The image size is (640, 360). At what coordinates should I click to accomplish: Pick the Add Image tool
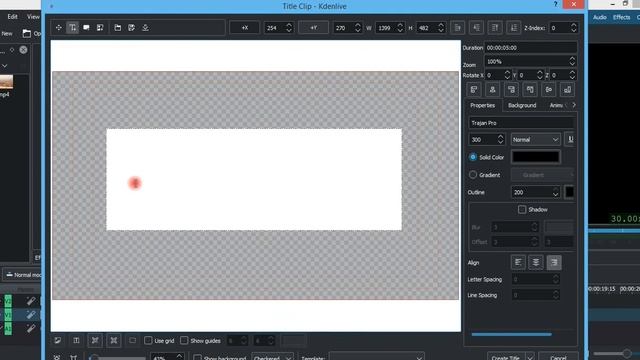point(100,28)
